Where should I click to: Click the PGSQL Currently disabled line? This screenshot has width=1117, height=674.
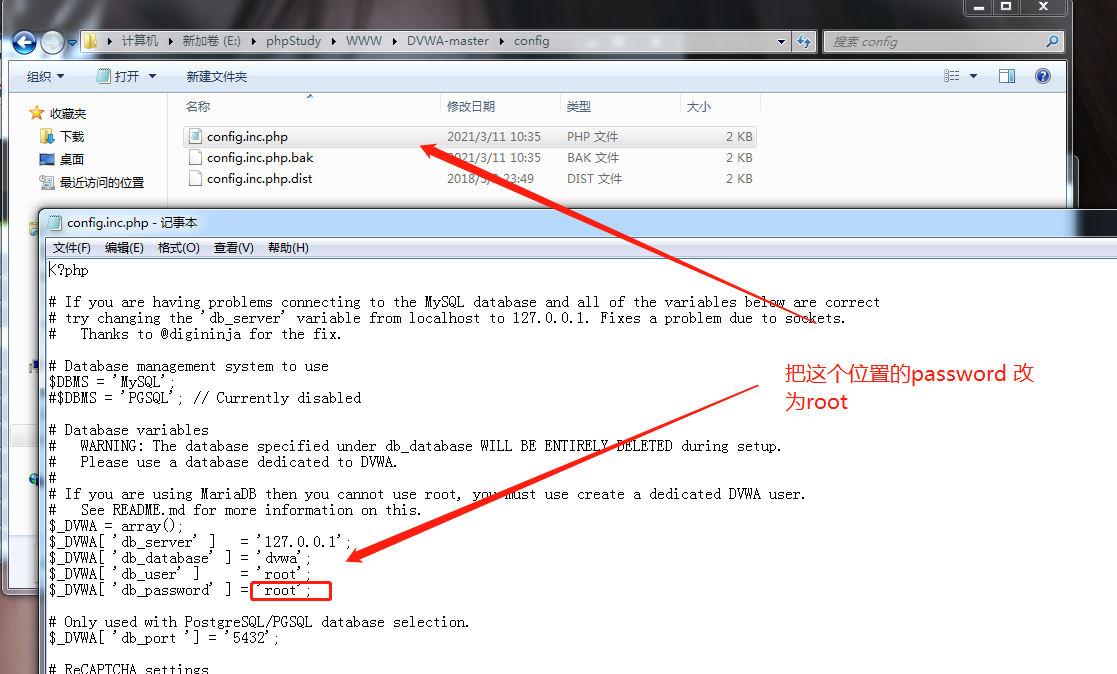[x=205, y=398]
